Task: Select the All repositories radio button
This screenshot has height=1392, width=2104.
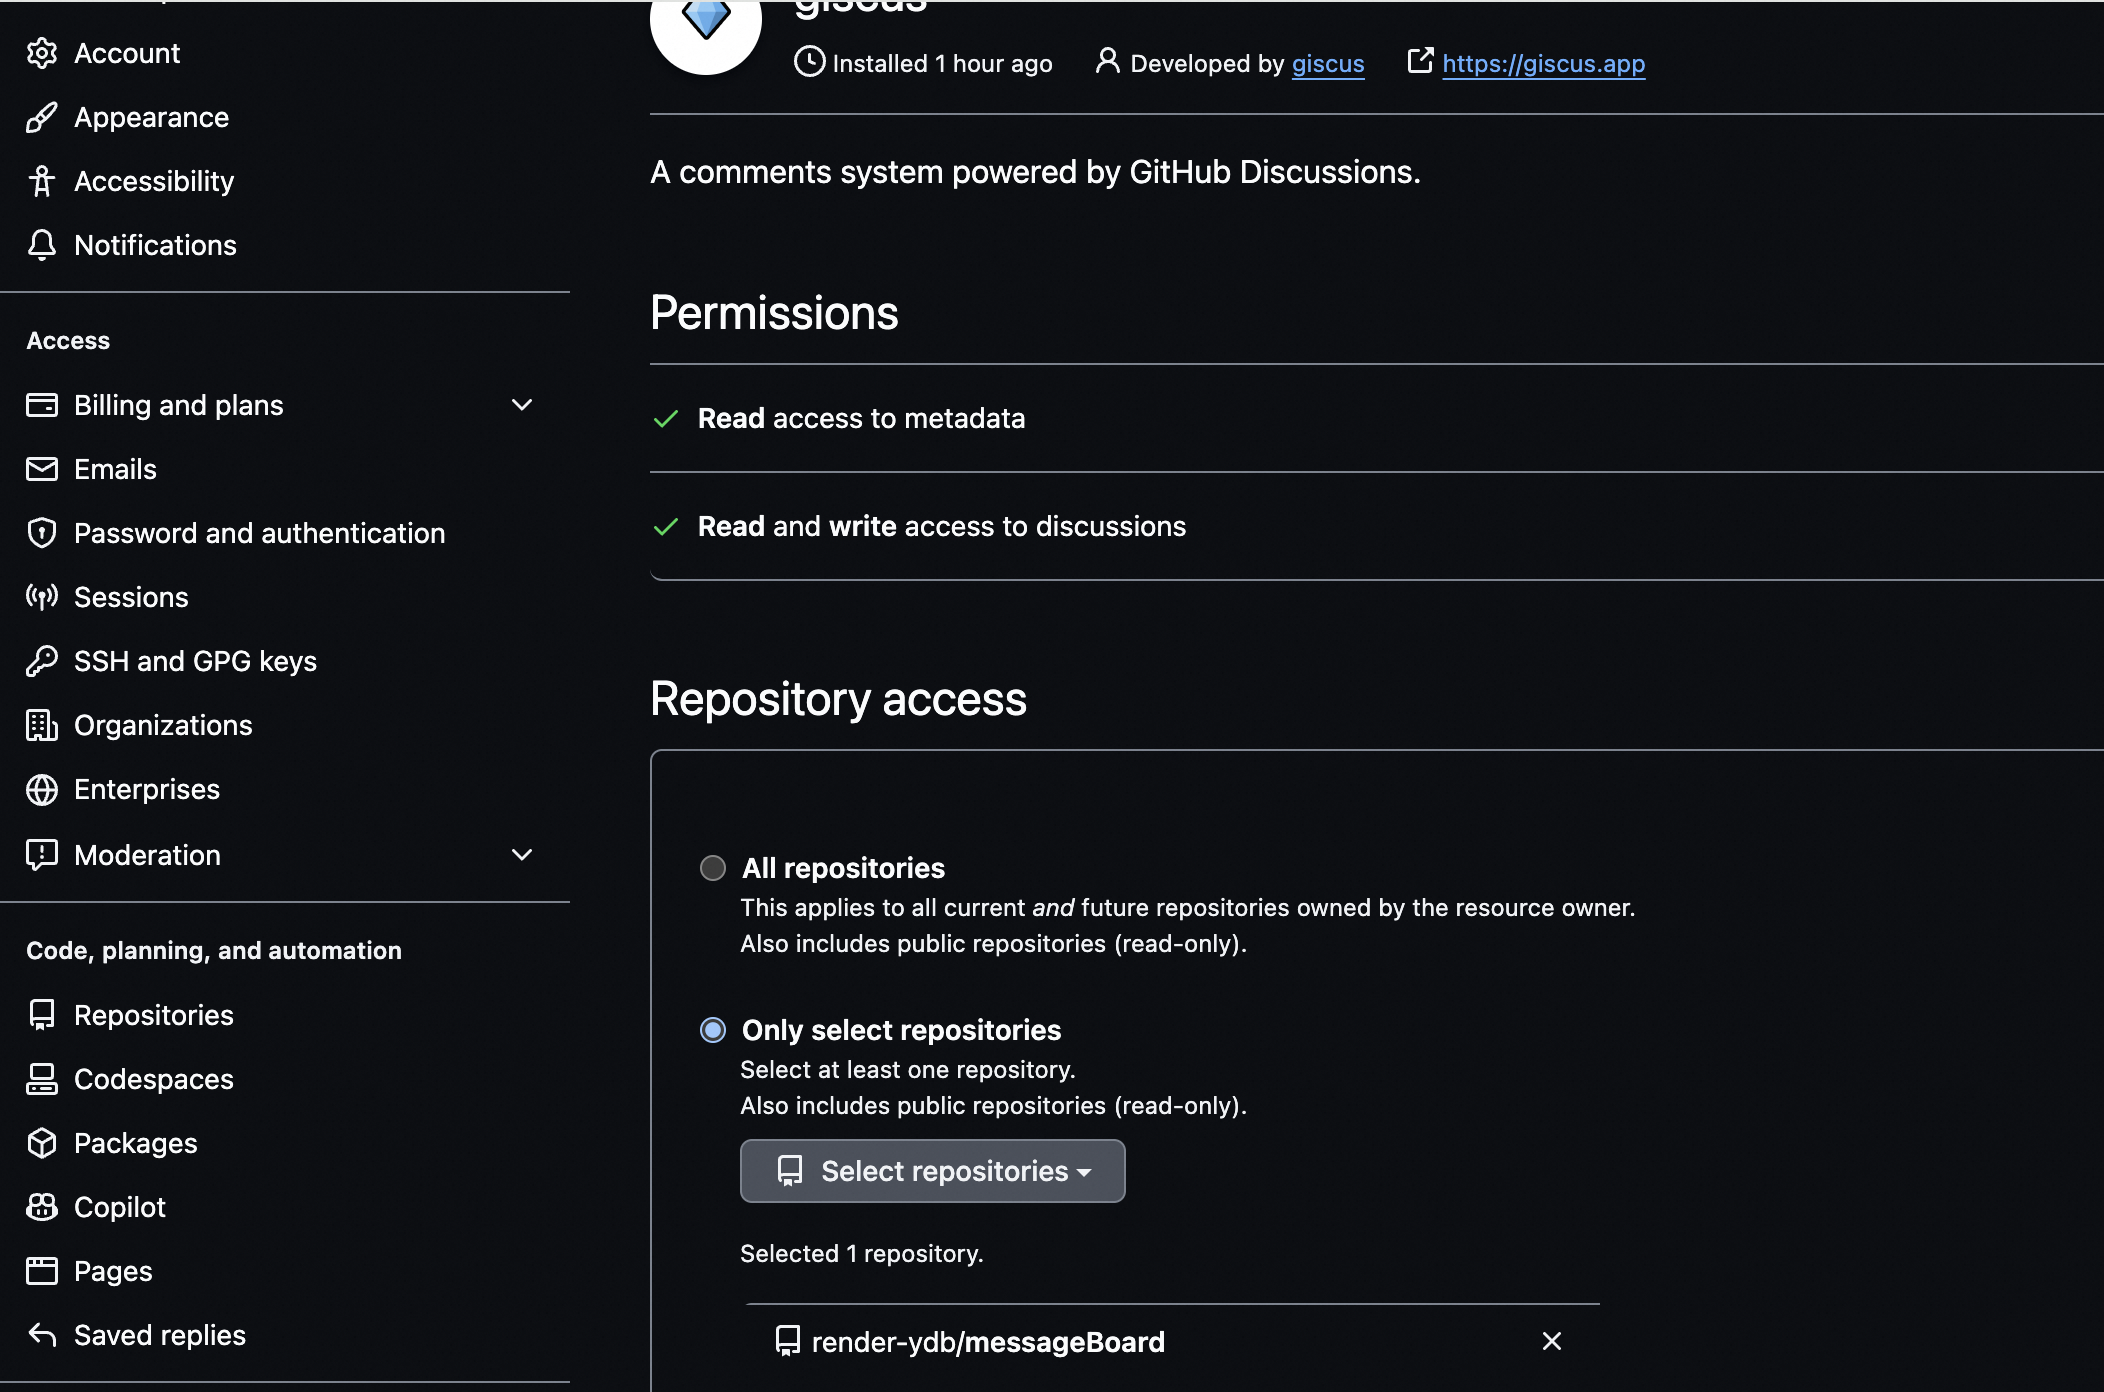Action: [x=713, y=868]
